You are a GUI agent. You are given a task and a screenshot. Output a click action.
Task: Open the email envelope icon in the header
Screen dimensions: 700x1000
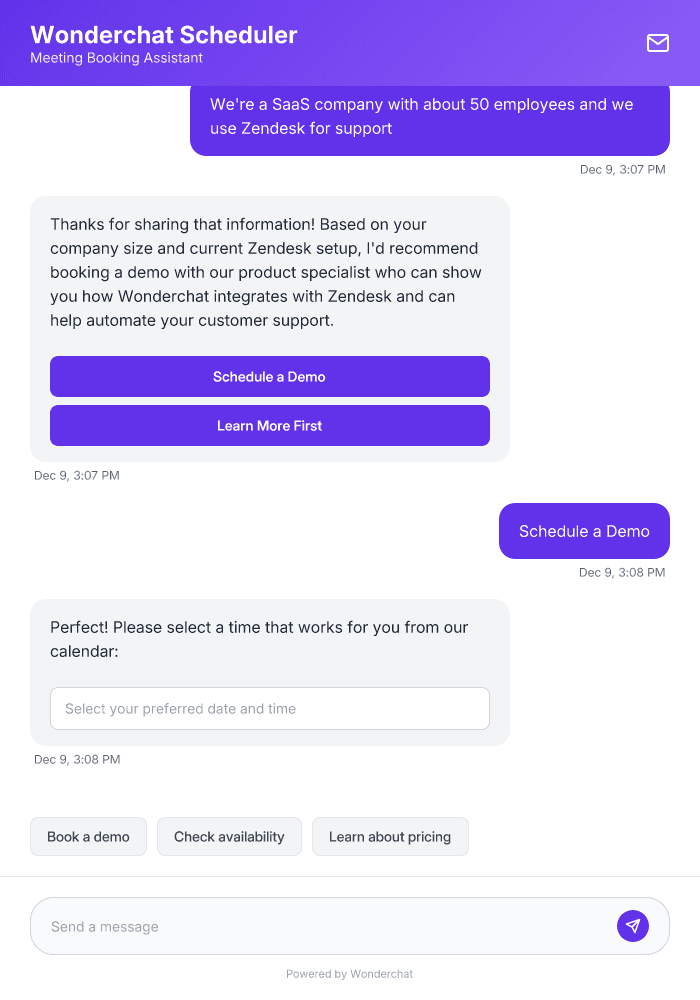pos(657,43)
